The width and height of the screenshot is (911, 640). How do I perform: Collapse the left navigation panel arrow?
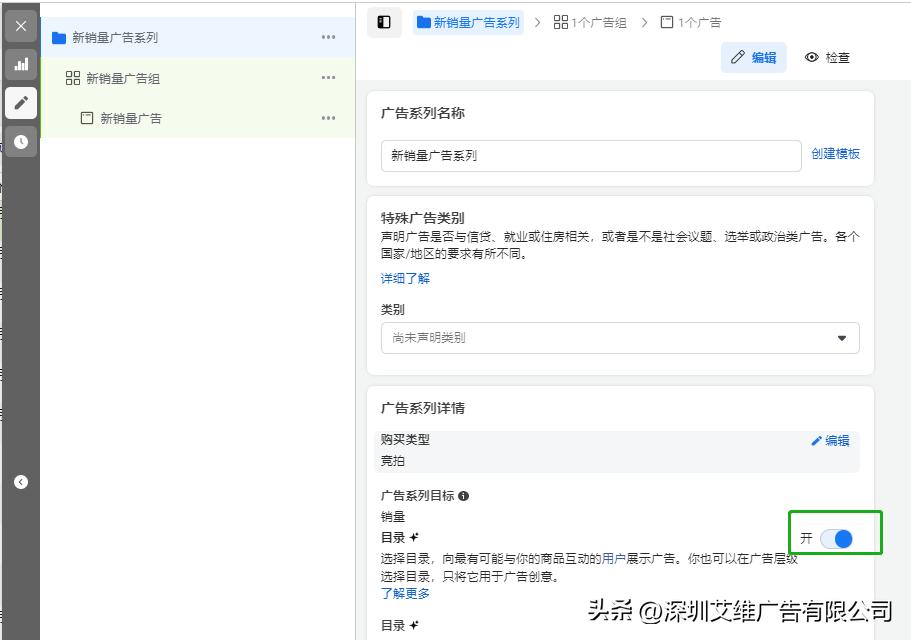(20, 481)
